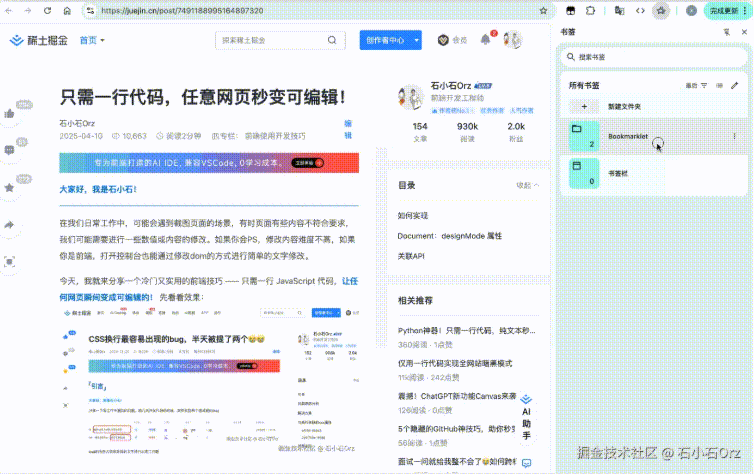Open Bookmarklet folder's three-dot menu
Image resolution: width=754 pixels, height=474 pixels.
point(734,137)
